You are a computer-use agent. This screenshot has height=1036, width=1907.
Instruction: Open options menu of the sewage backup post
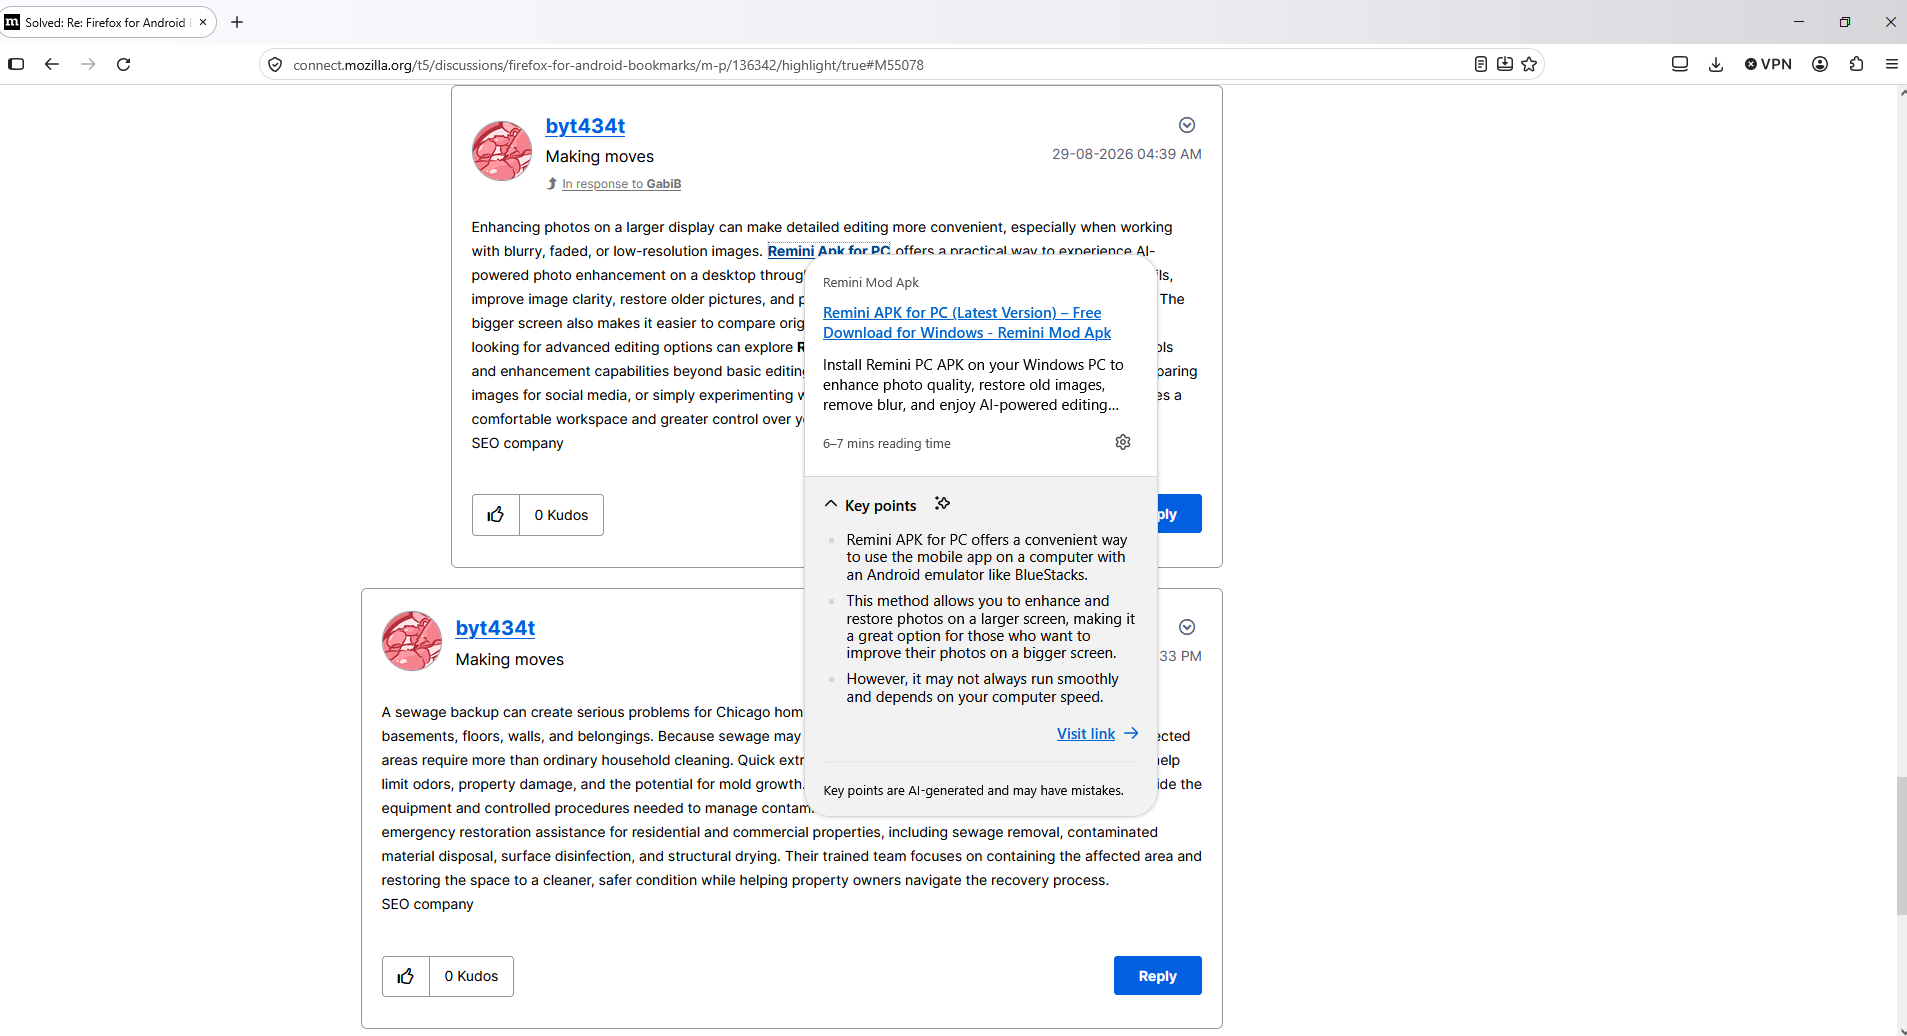pyautogui.click(x=1187, y=627)
